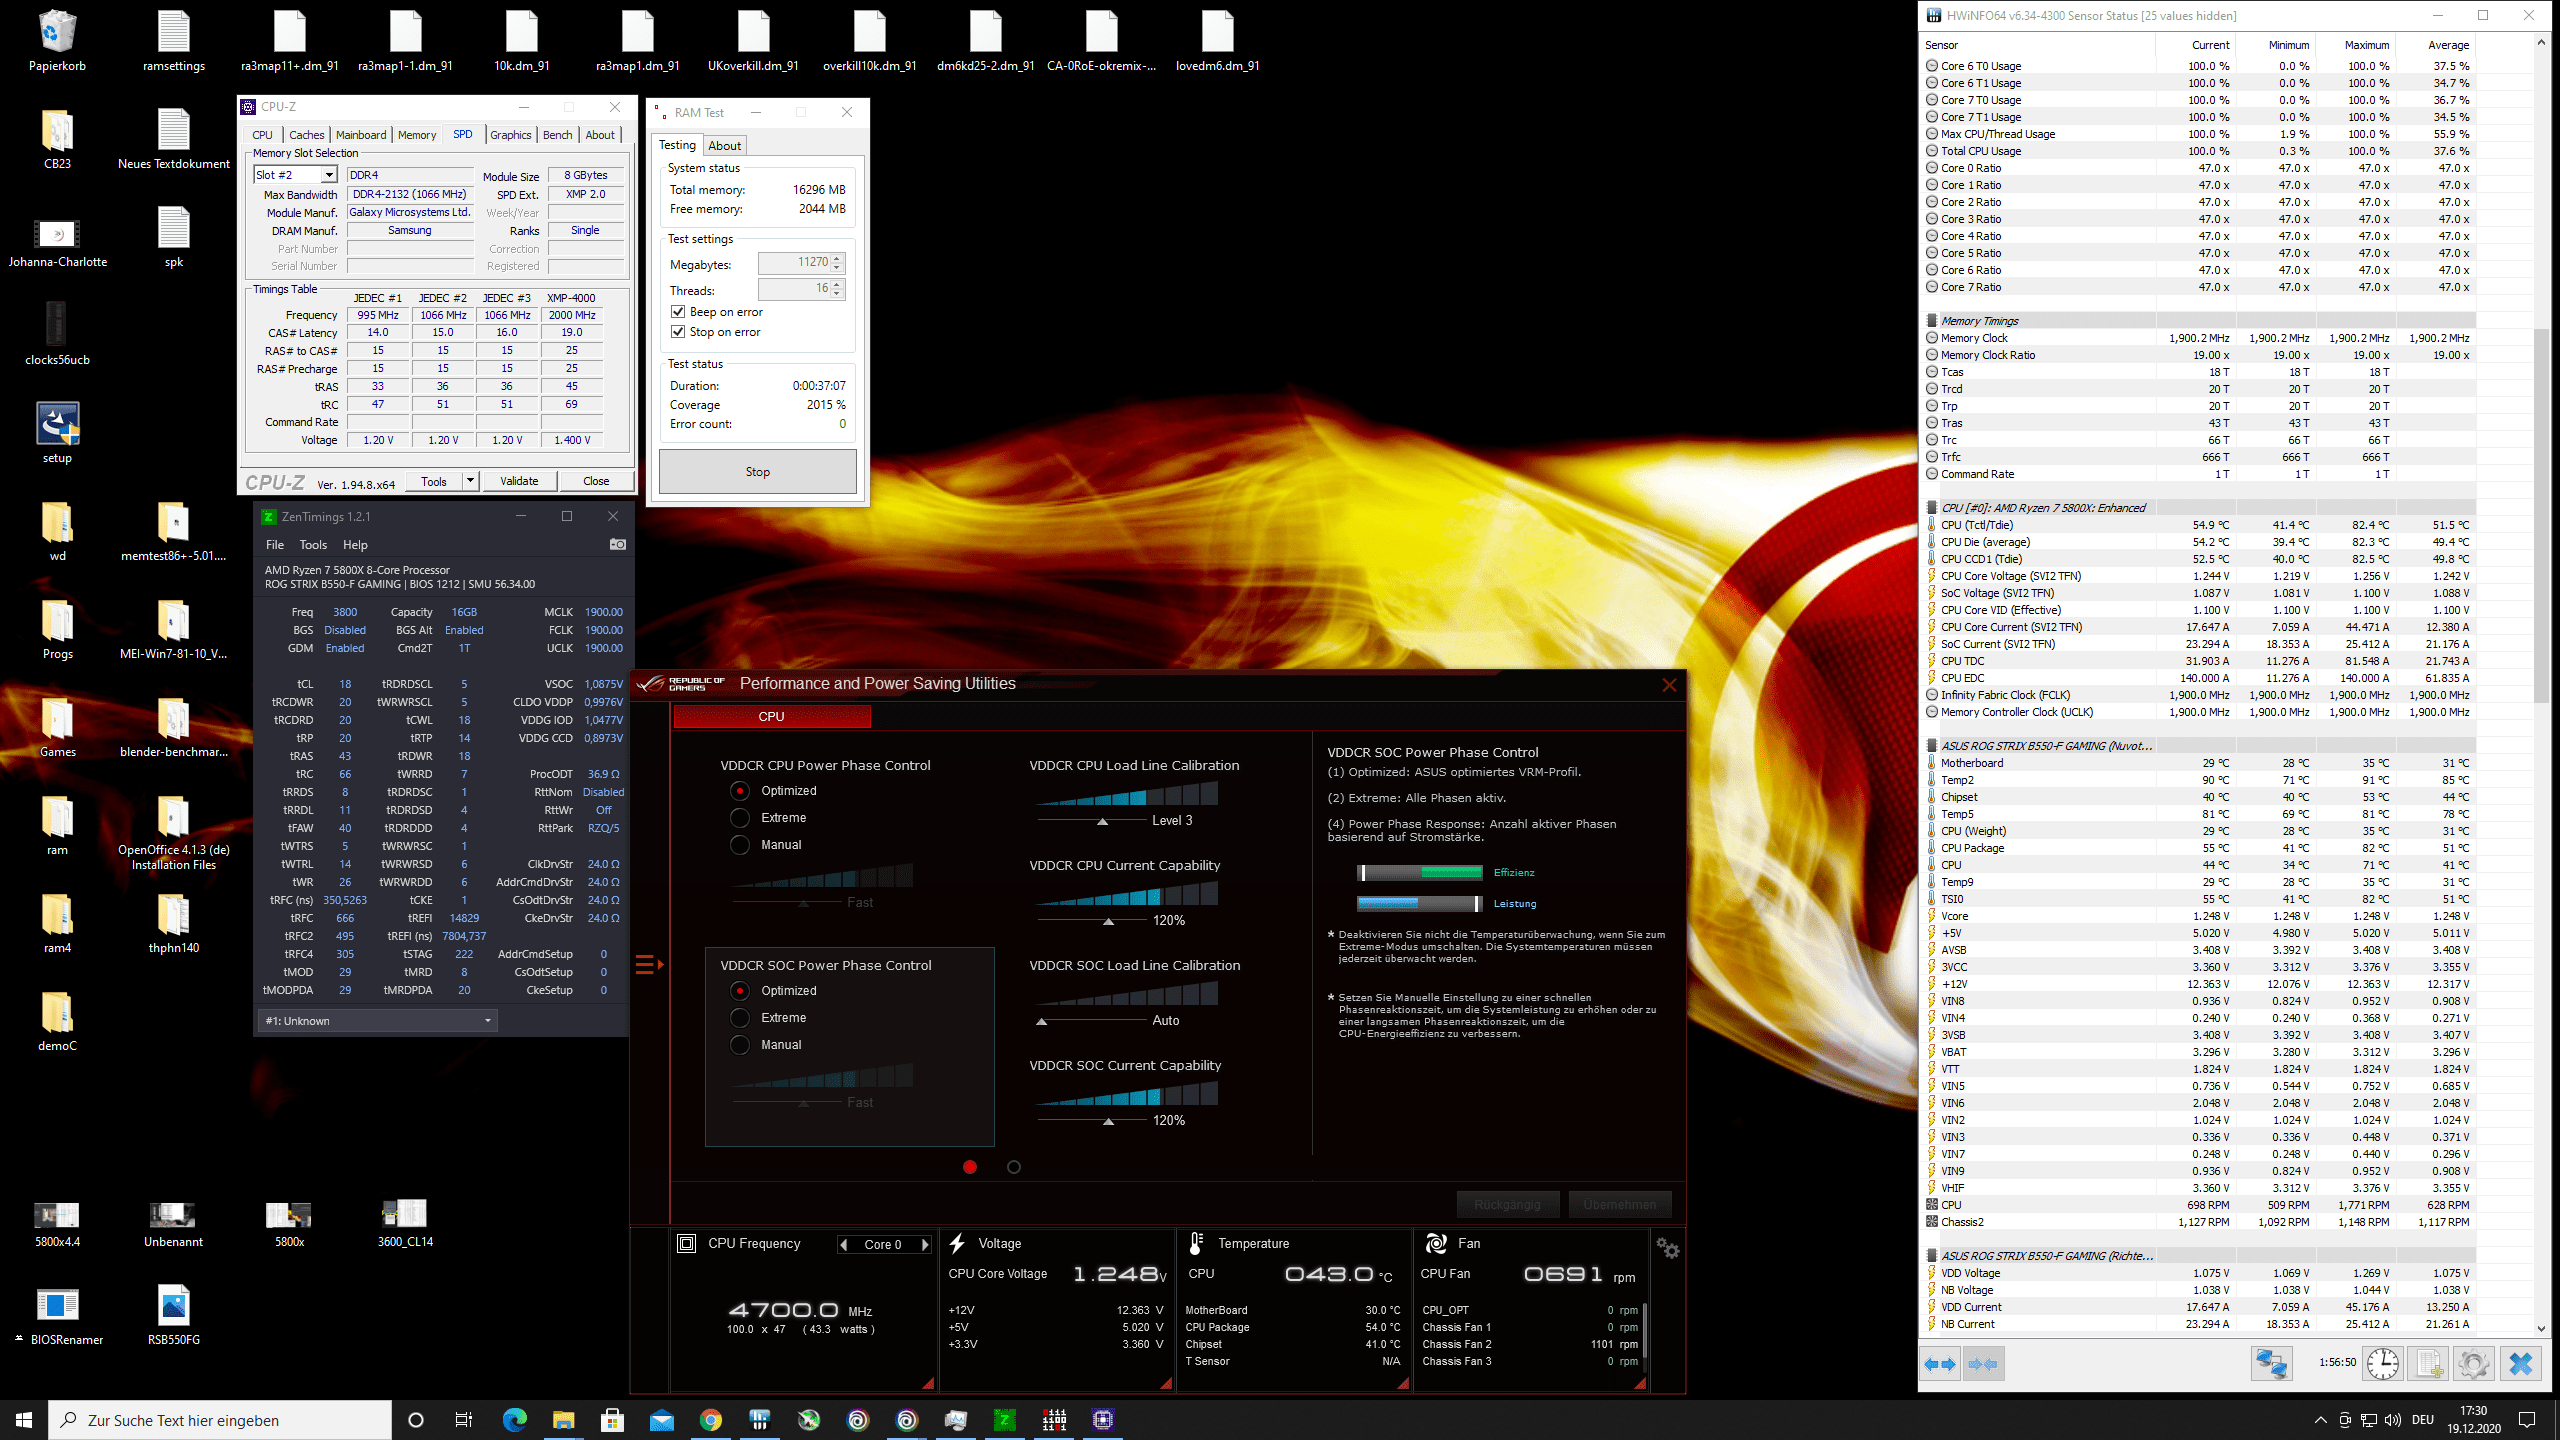Select Extreme for VDDCR CPU Power Phase
The image size is (2560, 1440).
pos(740,818)
